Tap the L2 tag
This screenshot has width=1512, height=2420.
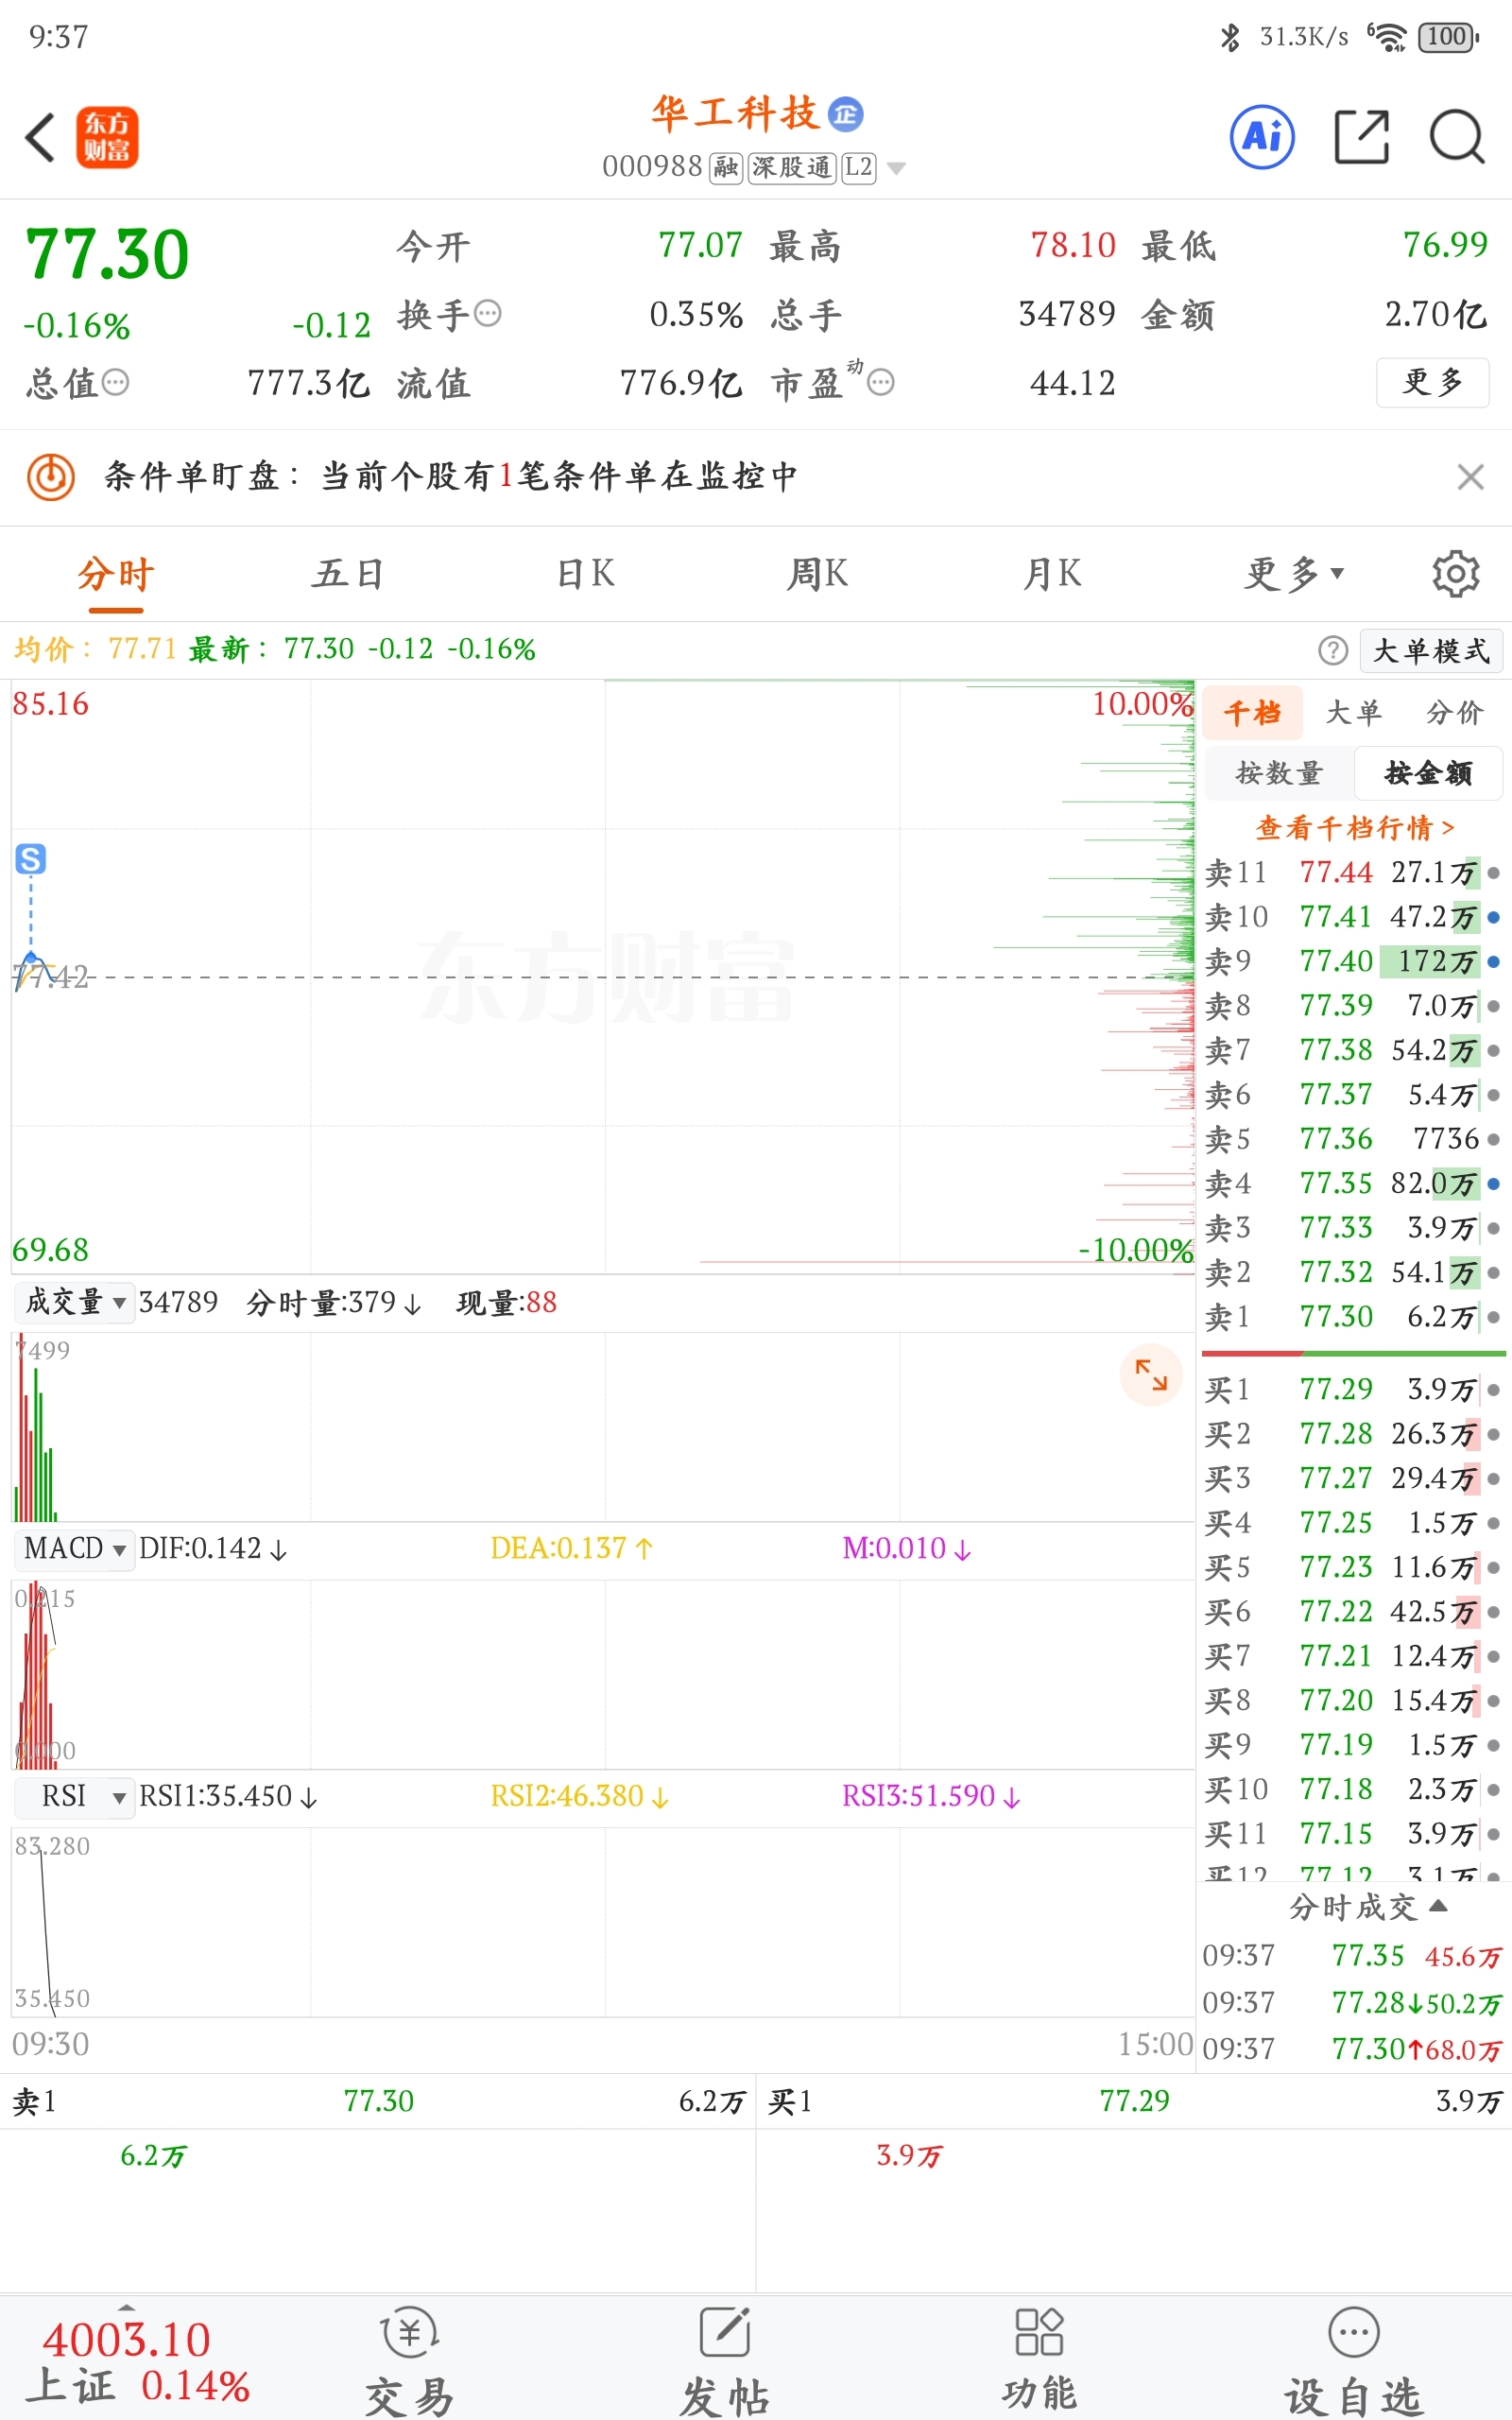coord(859,167)
